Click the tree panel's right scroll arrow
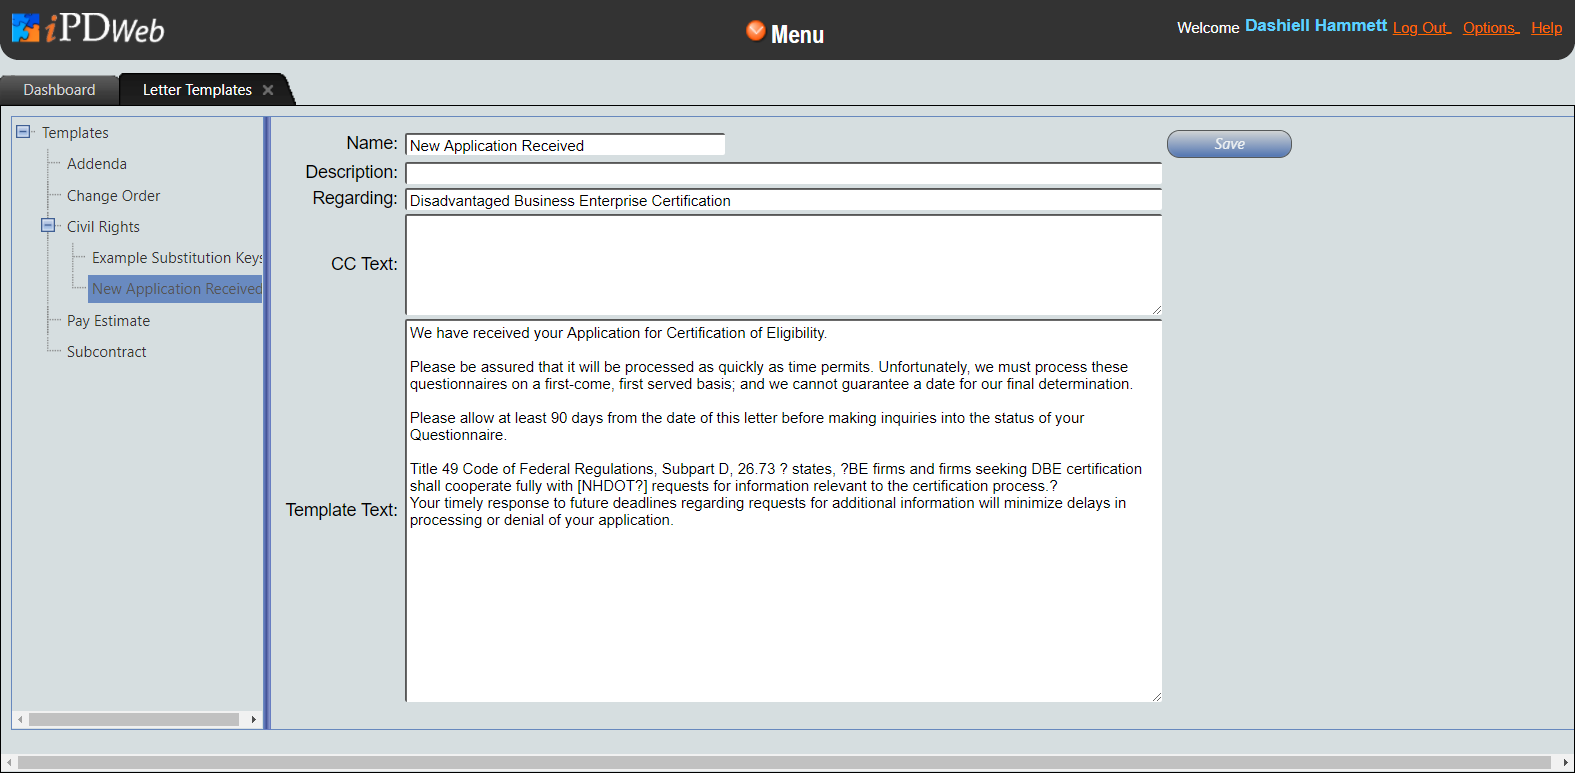The width and height of the screenshot is (1575, 773). (x=254, y=719)
